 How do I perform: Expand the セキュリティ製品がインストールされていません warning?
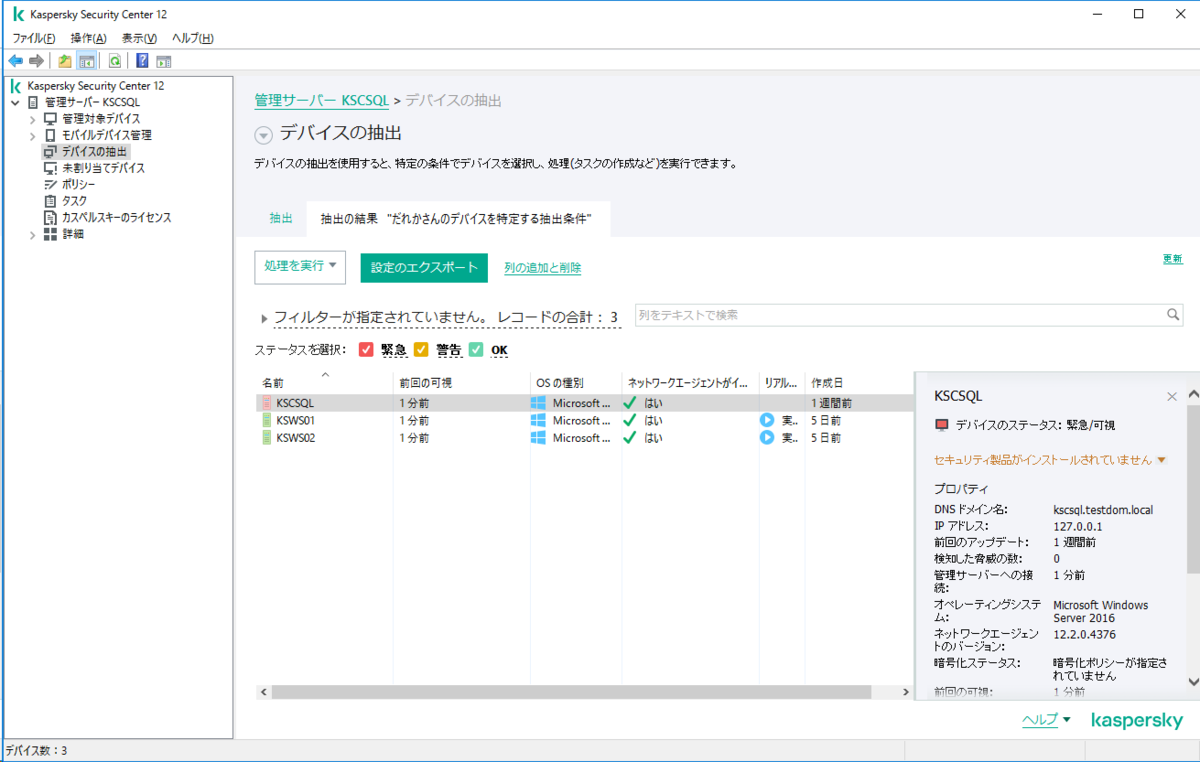click(x=1161, y=460)
